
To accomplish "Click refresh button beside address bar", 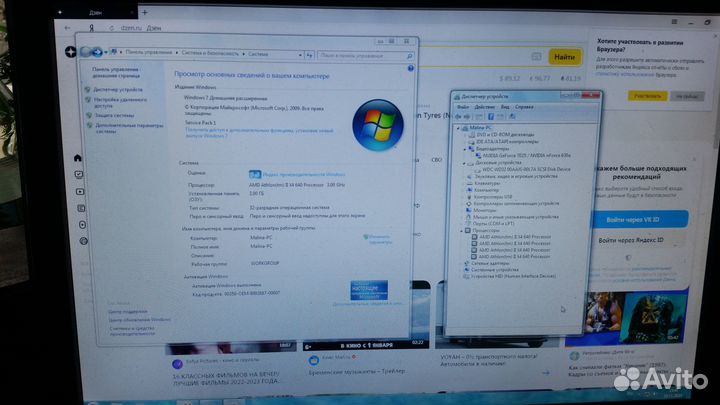I will [x=309, y=55].
